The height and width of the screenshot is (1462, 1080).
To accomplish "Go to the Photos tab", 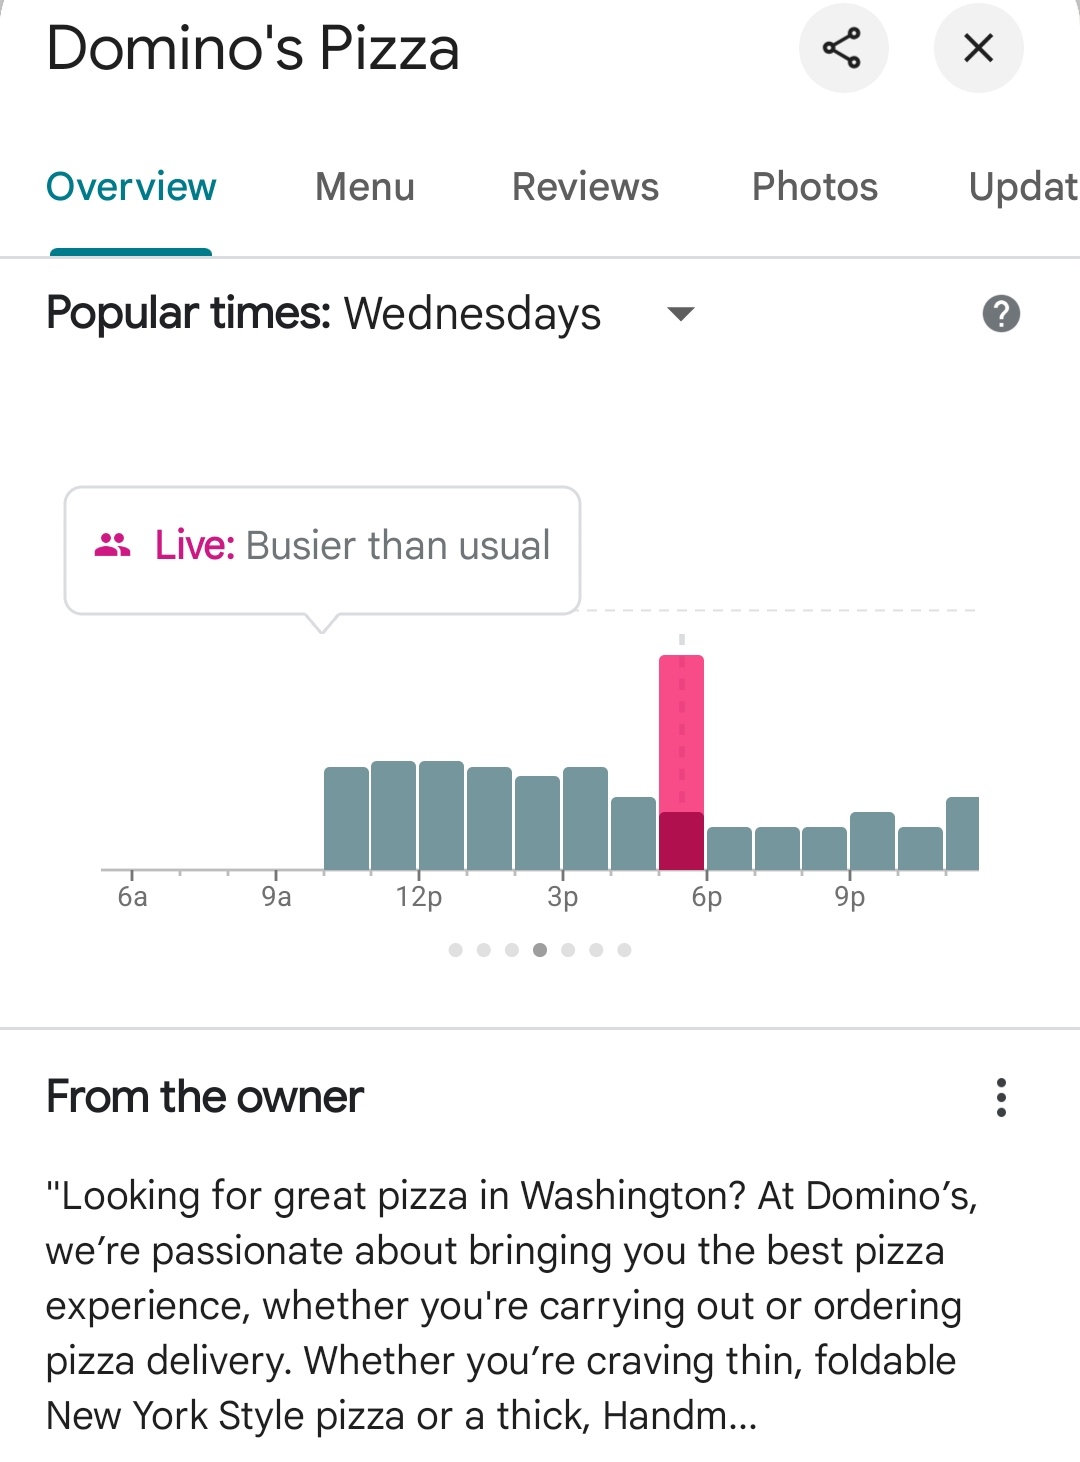I will [814, 187].
